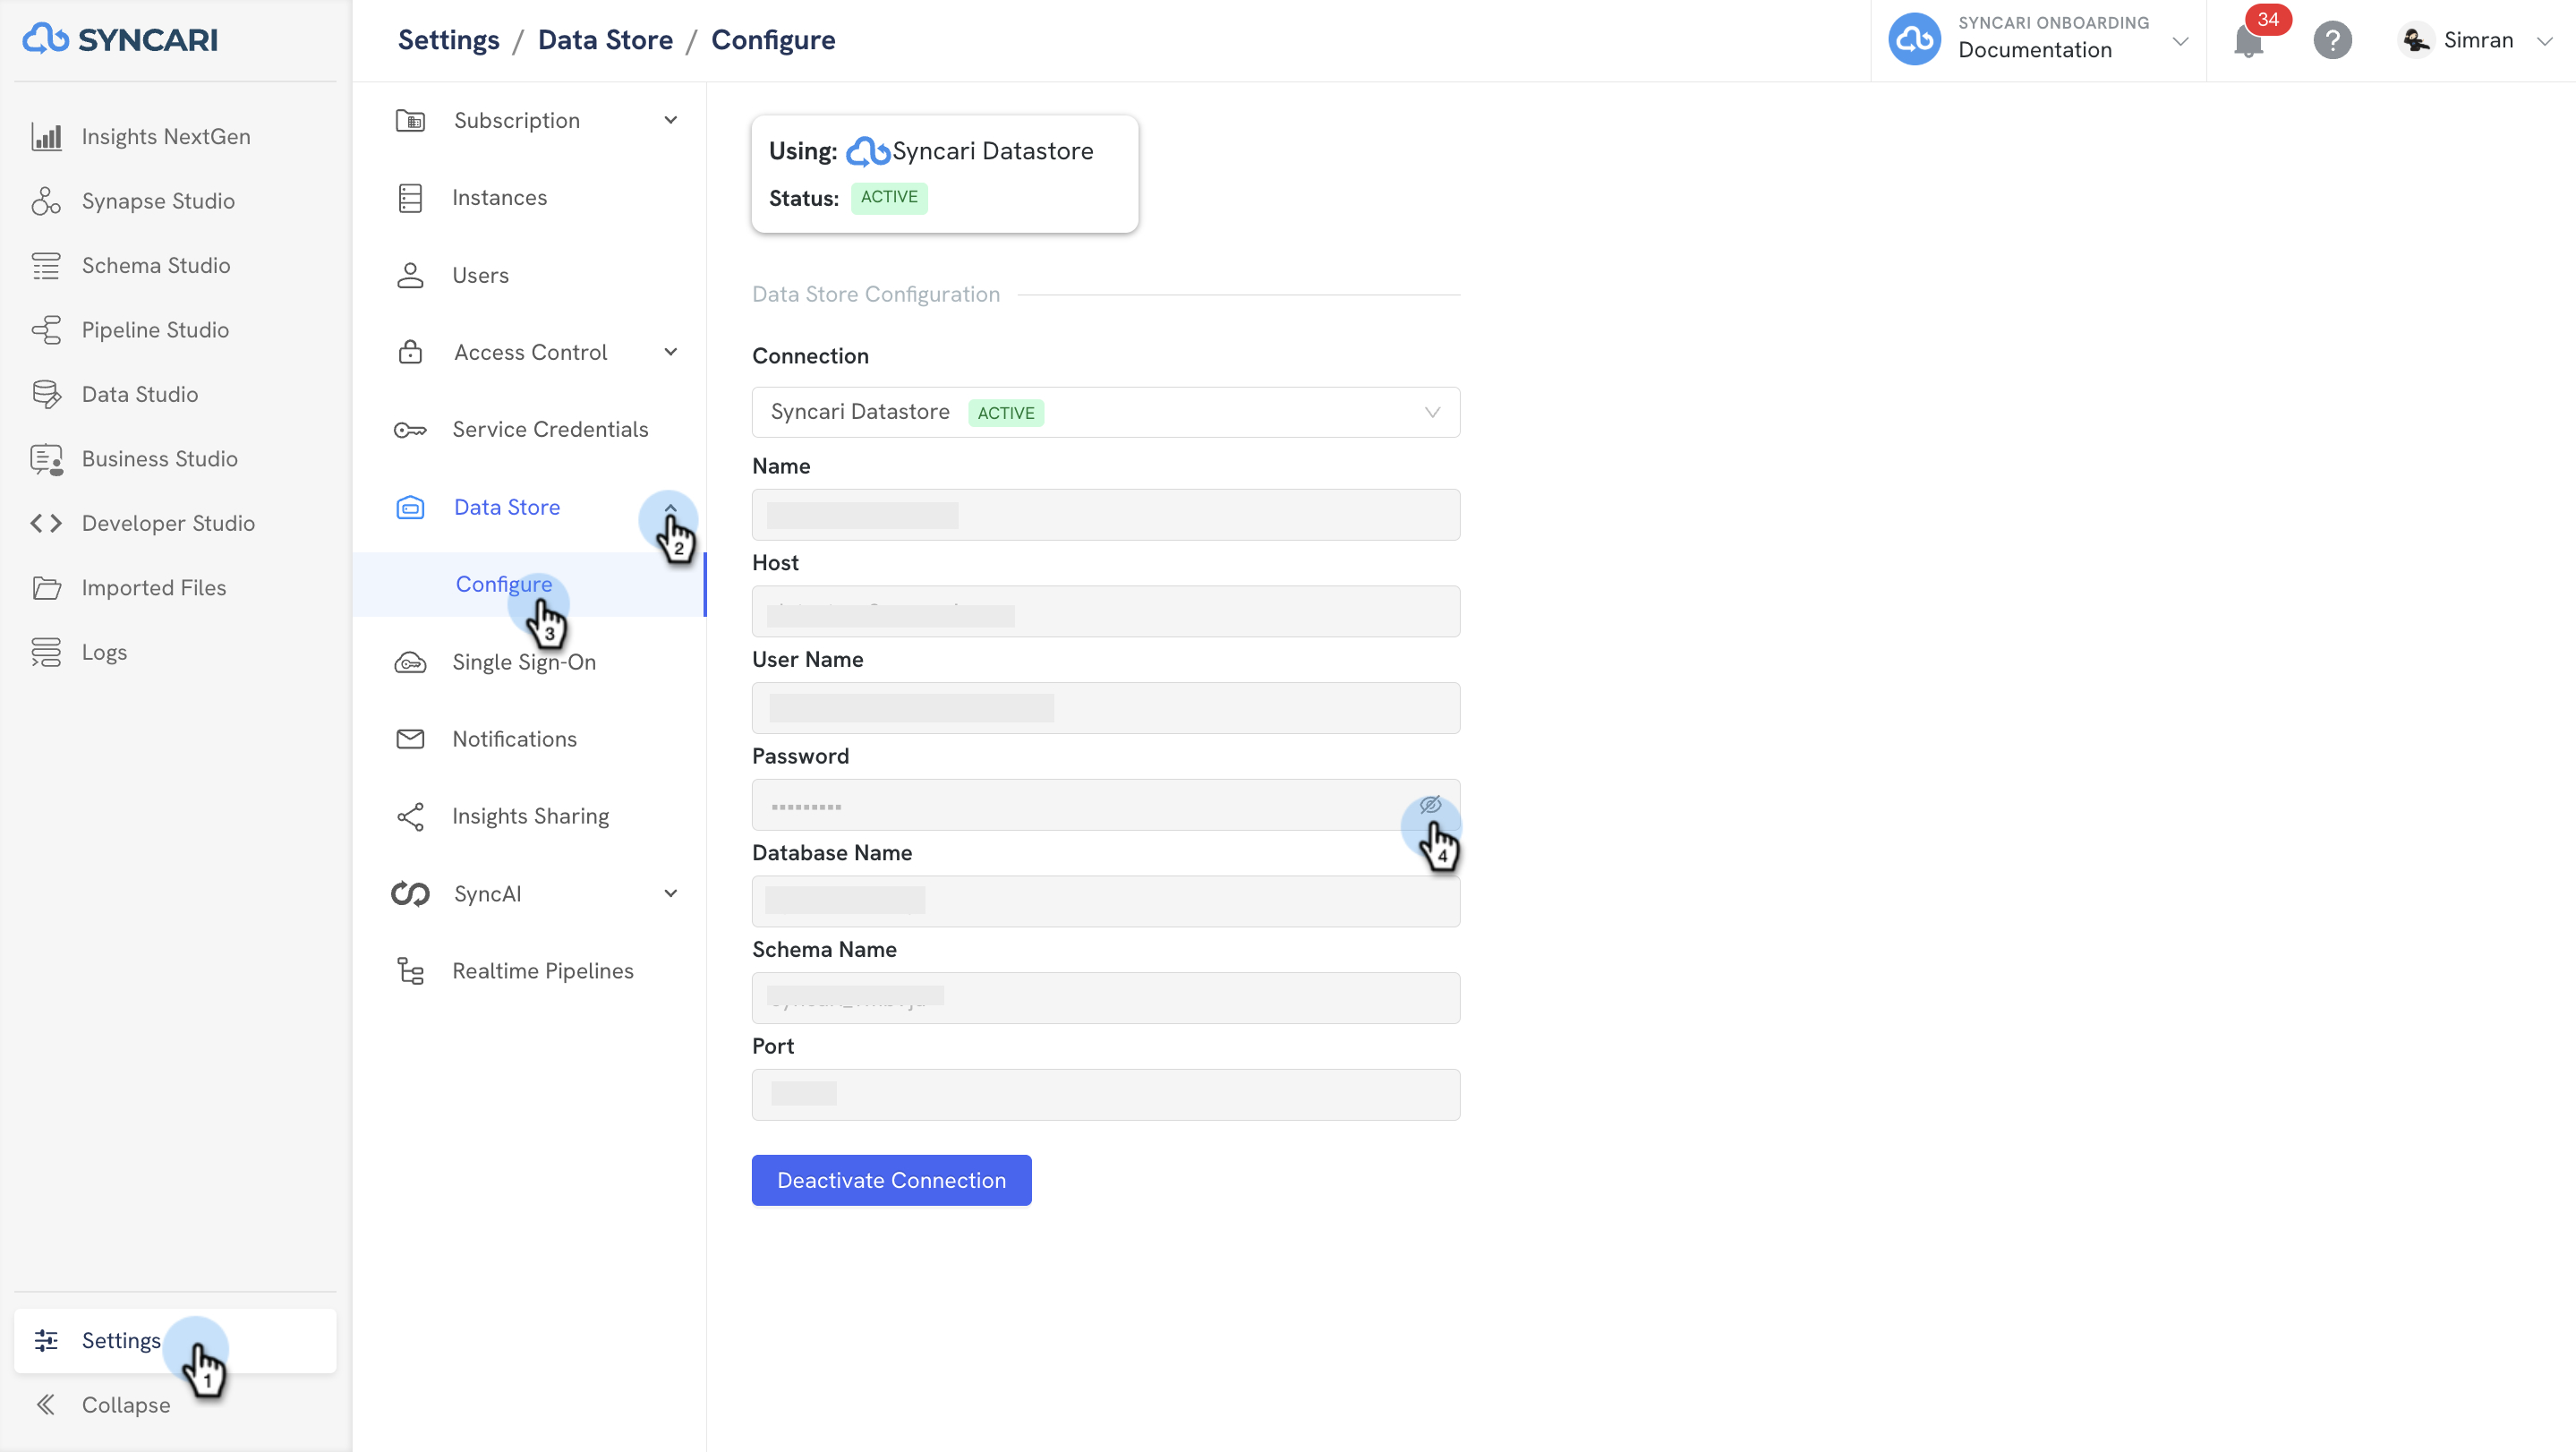Click the SyncAI infinity icon
The height and width of the screenshot is (1452, 2576).
point(410,894)
